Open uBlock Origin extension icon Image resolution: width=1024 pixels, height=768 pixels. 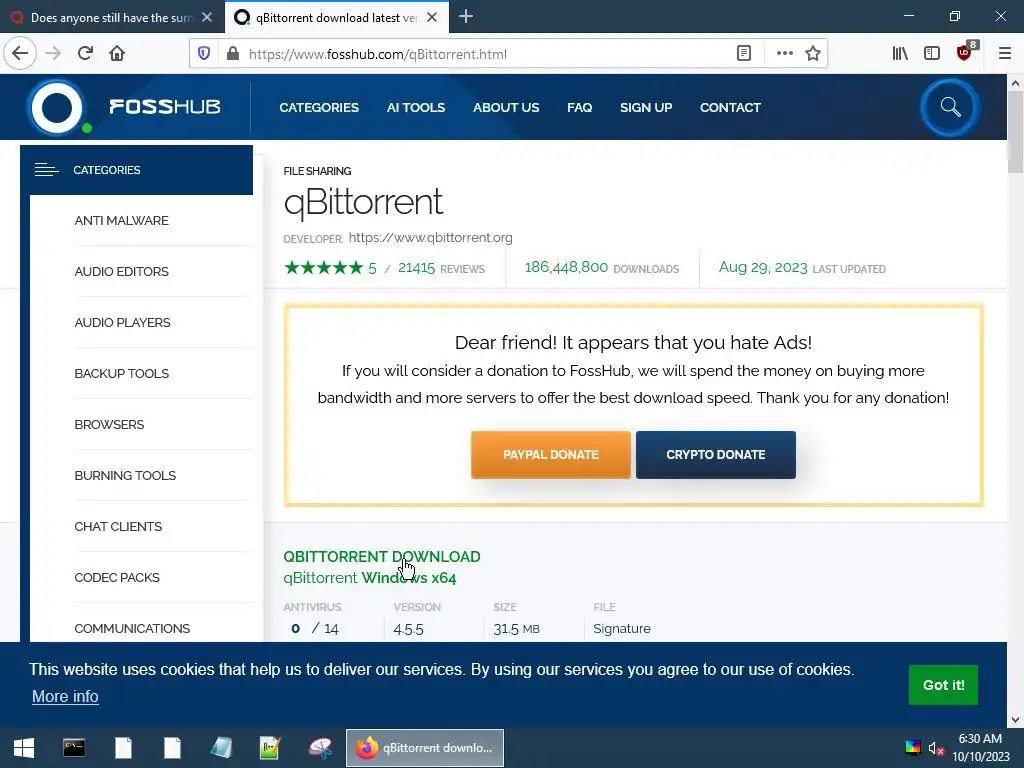coord(965,52)
